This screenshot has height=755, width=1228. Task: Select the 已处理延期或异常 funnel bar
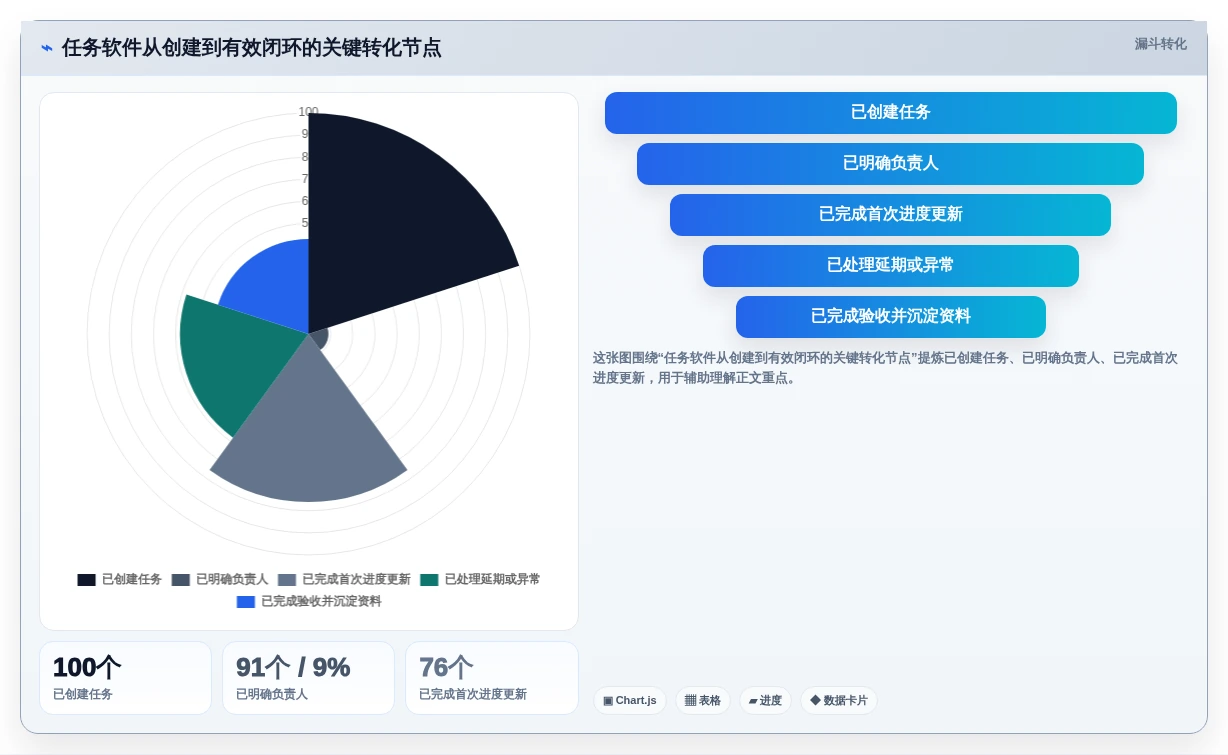click(890, 266)
